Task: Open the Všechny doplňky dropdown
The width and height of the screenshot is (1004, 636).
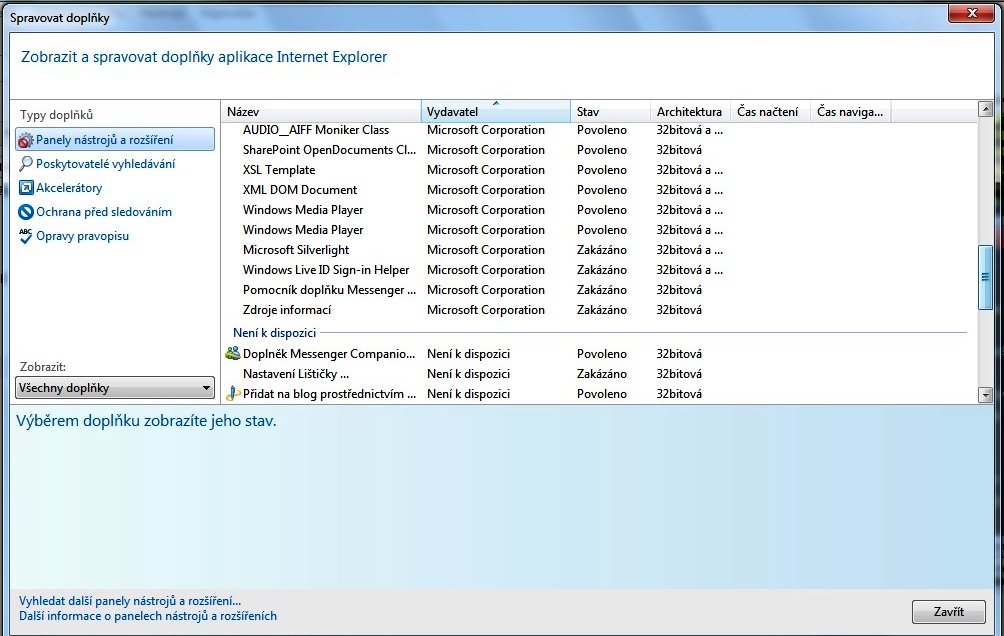Action: tap(115, 388)
